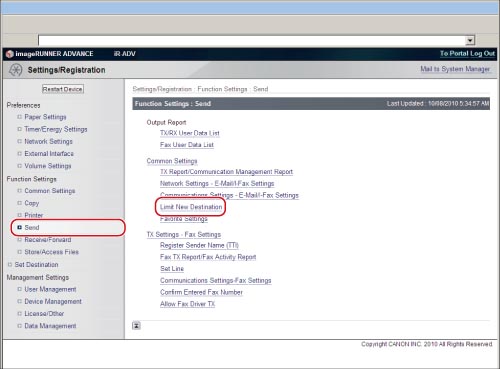Open Mail to System Manager link
The height and width of the screenshot is (369, 500).
[455, 69]
